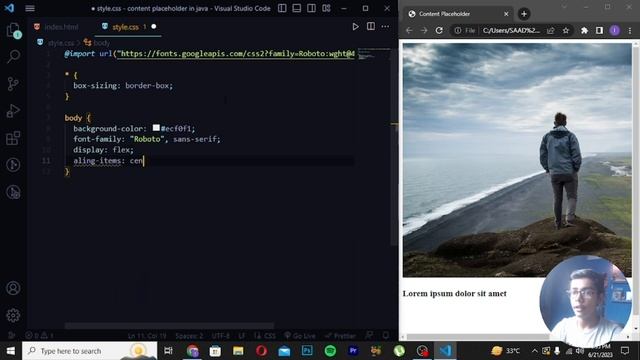Viewport: 640px width, 360px height.
Task: Open the browser Extensions puzzle icon
Action: 584,30
